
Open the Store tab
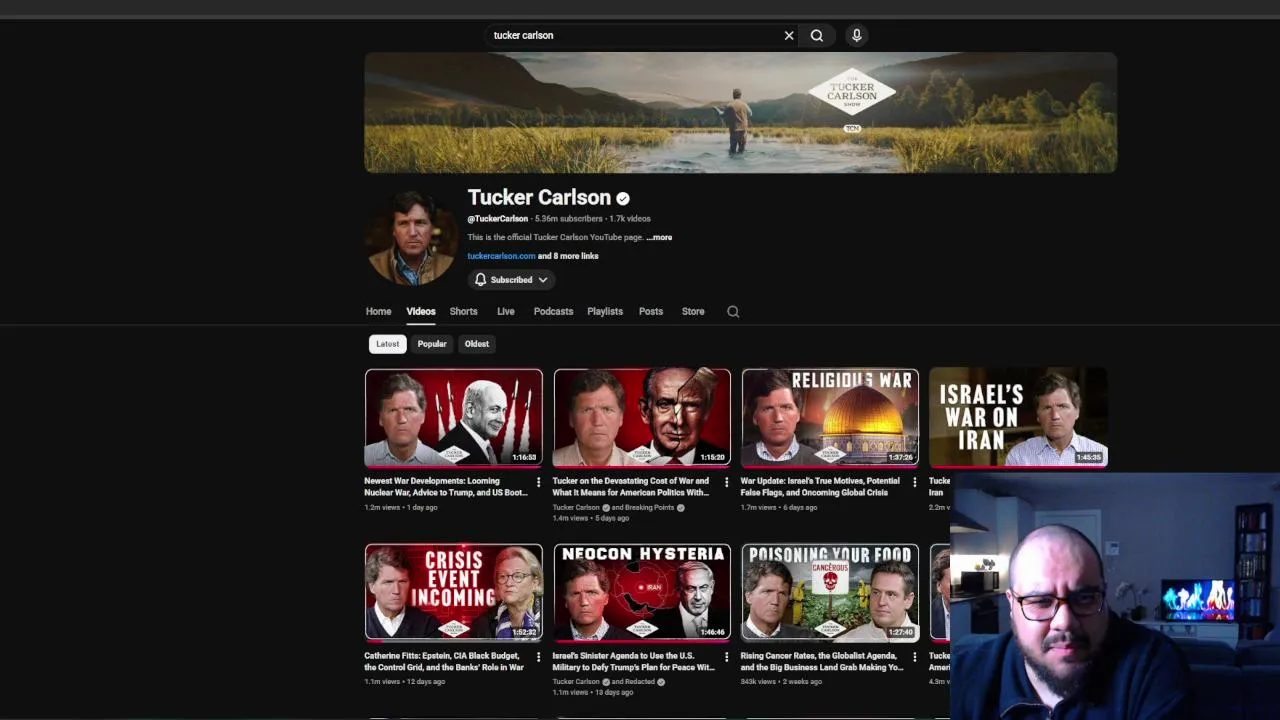click(693, 311)
